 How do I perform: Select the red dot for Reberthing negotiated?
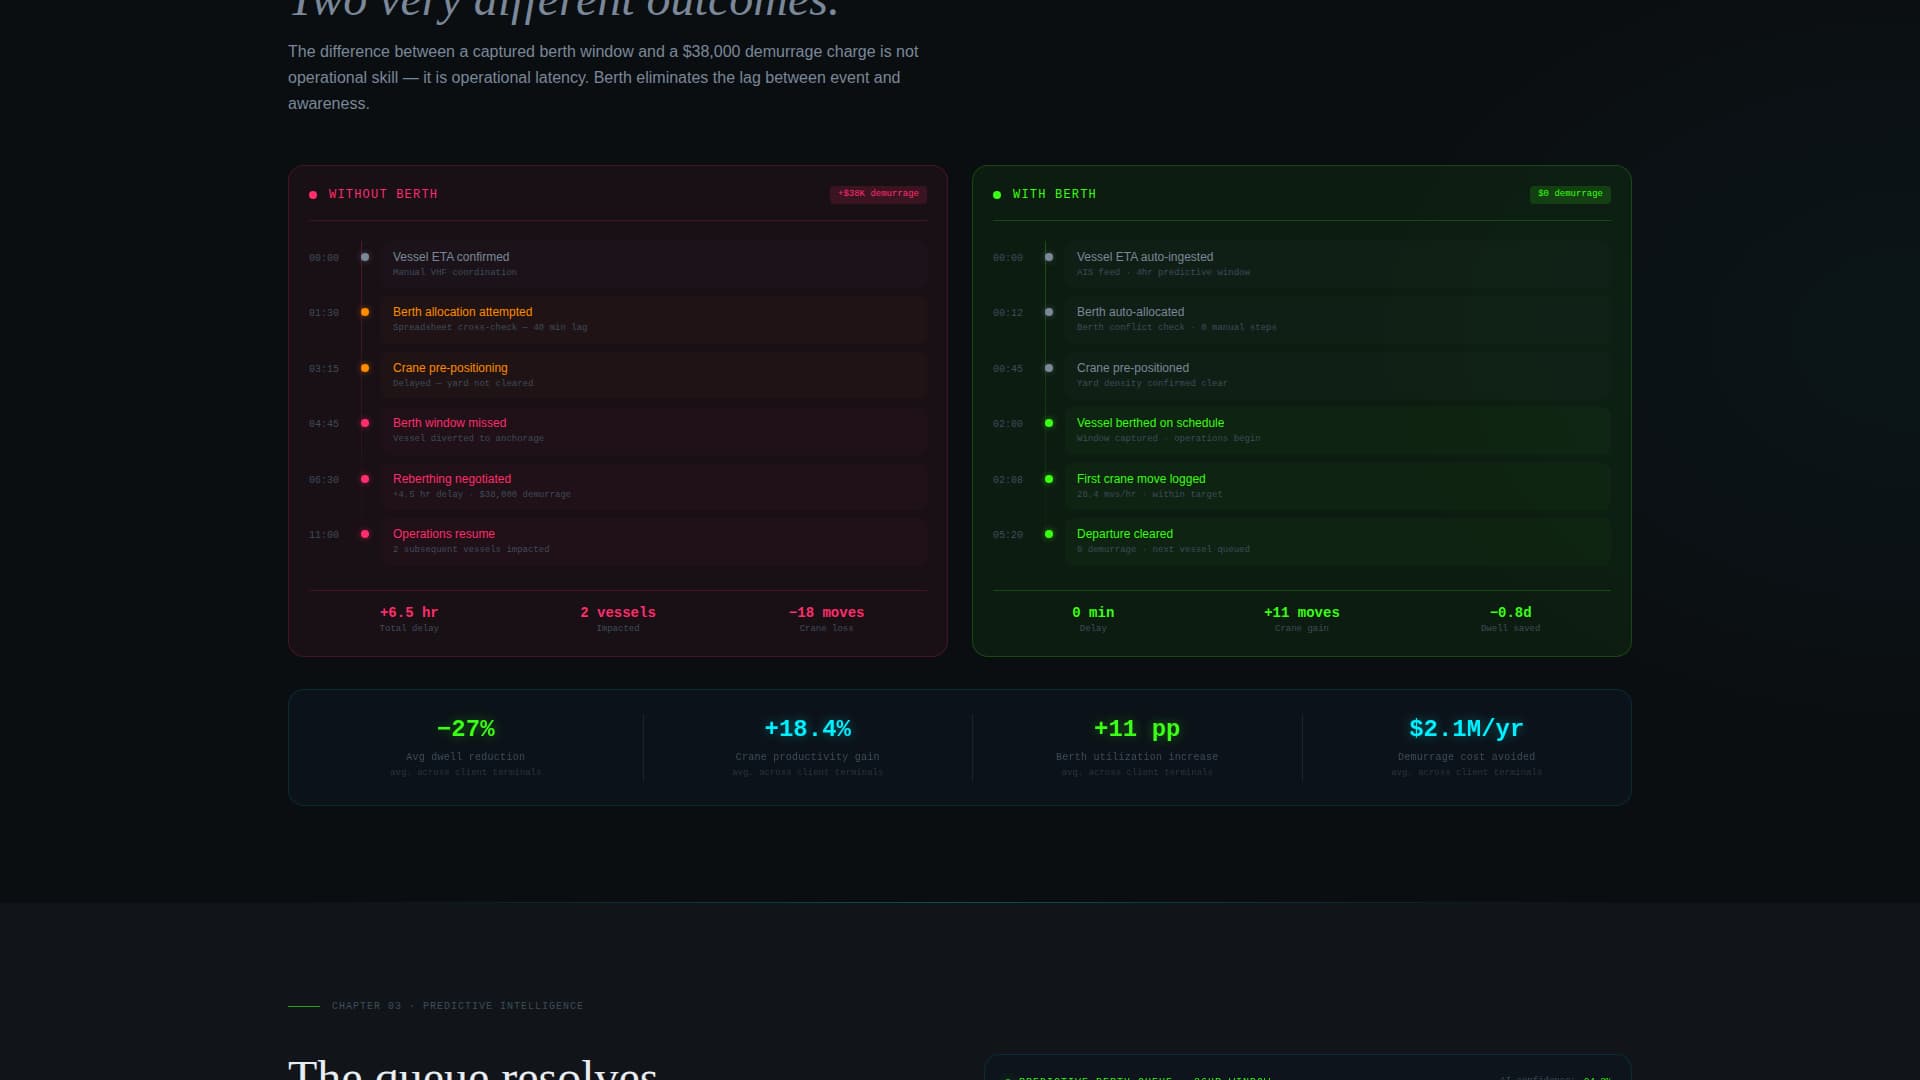(365, 479)
